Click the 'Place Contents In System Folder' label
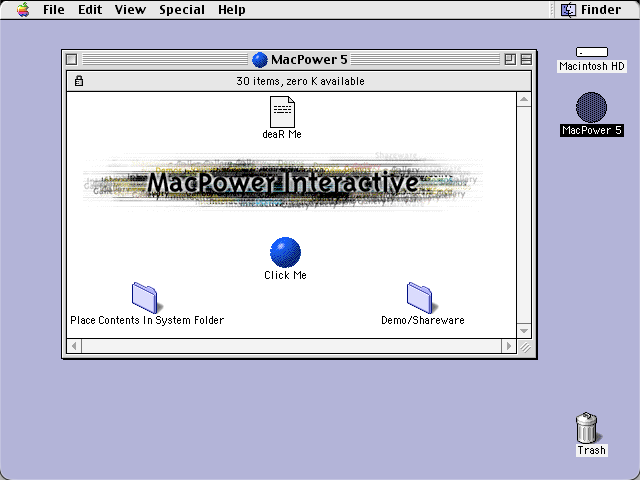 point(147,320)
